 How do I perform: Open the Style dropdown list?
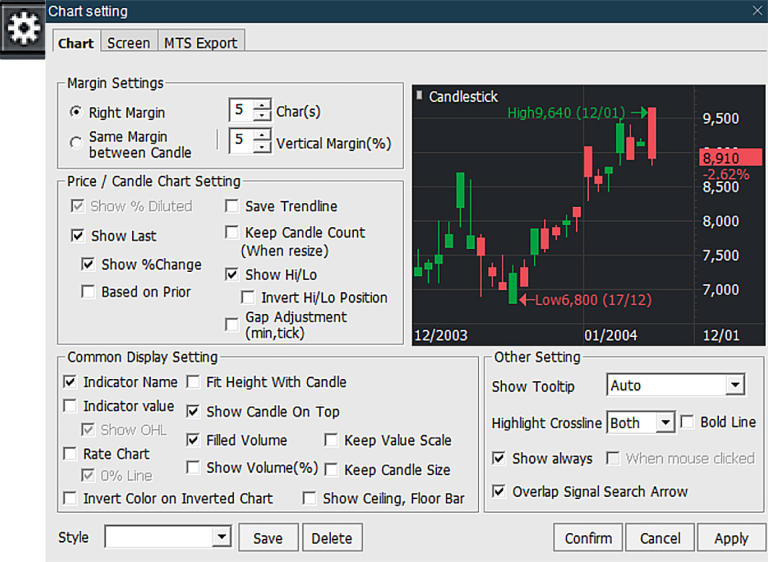pos(221,538)
